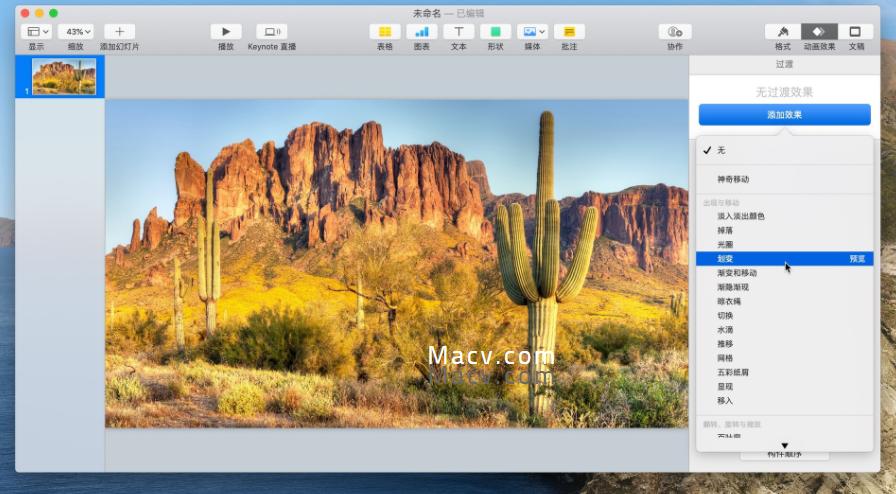Toggle the 动画效果 animate inspector
This screenshot has height=494, width=896.
pos(819,31)
